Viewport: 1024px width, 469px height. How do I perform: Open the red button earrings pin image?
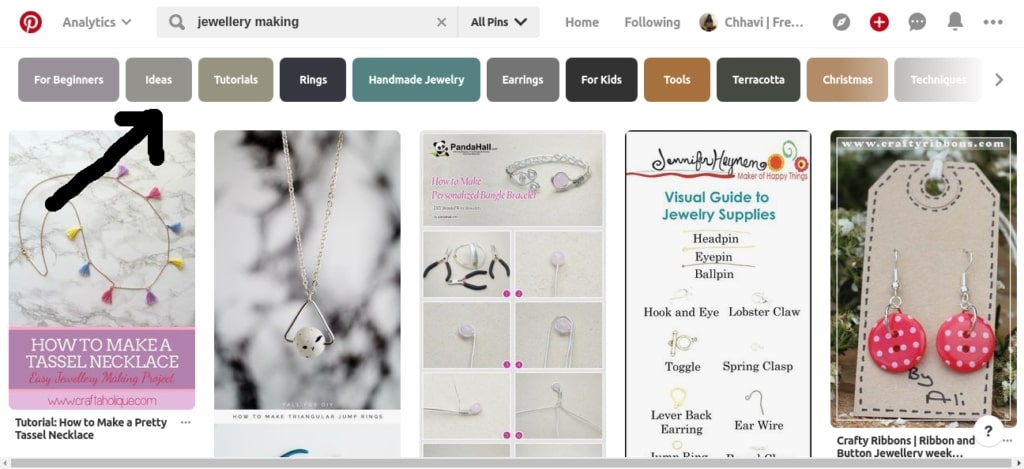click(923, 279)
